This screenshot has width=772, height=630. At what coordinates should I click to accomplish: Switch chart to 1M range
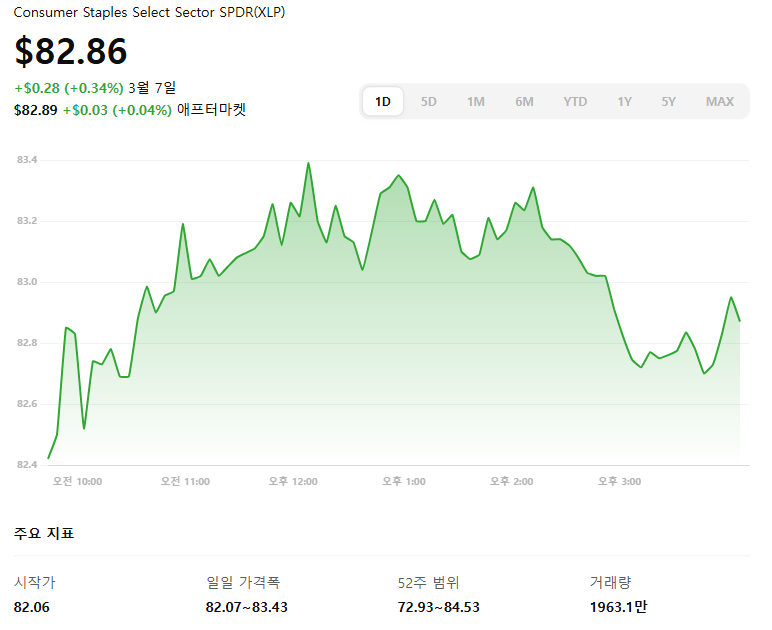point(476,101)
